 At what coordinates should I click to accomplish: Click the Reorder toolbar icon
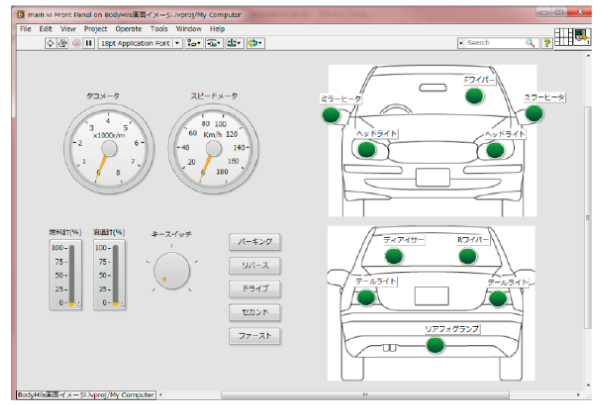click(255, 43)
